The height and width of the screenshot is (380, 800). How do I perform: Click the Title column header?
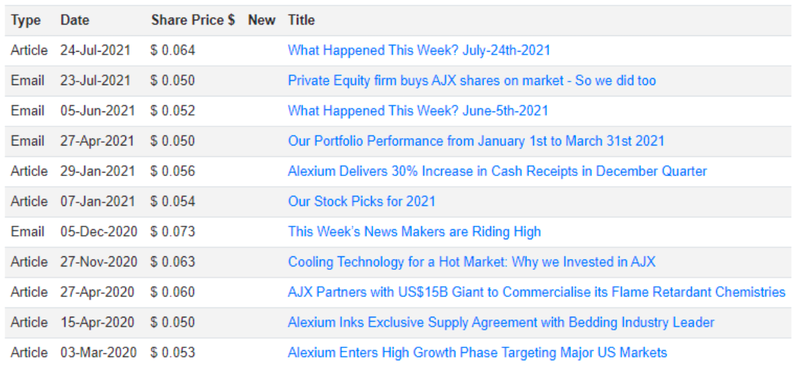[301, 20]
